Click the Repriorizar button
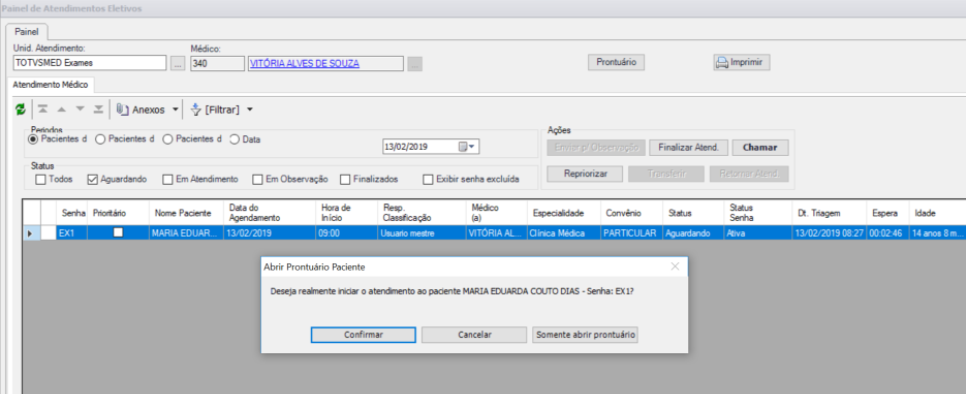 585,174
